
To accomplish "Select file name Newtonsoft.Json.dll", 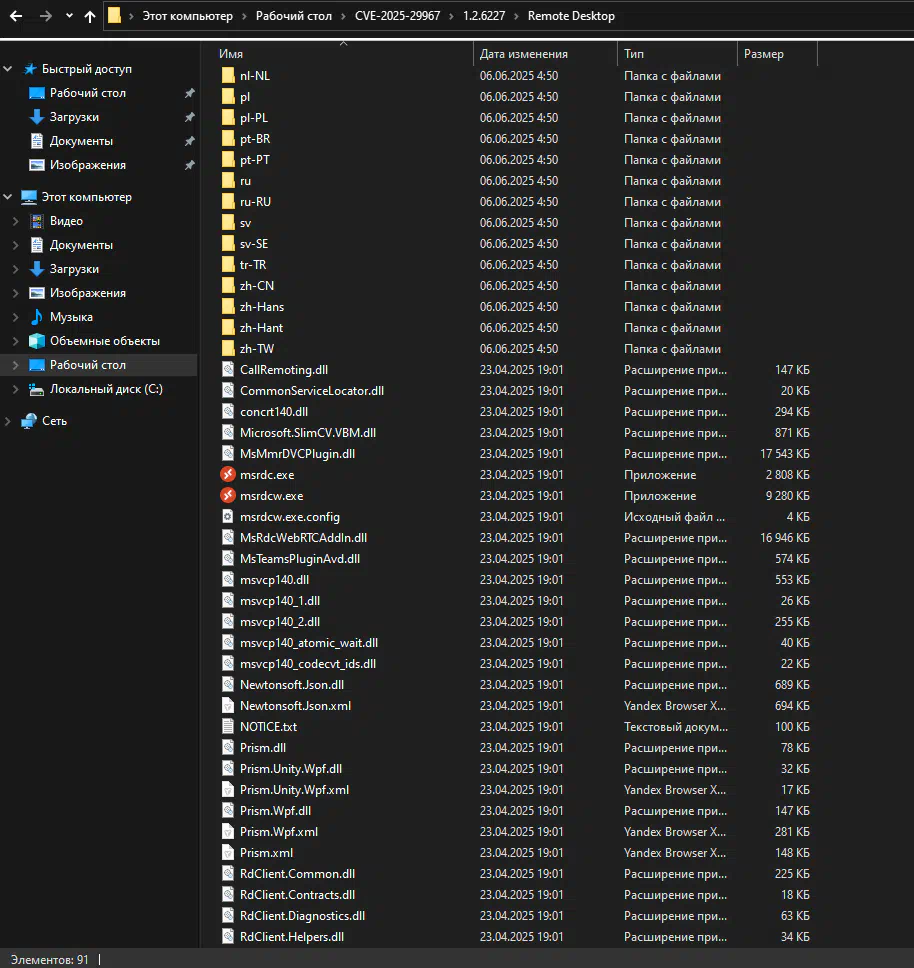I will click(x=292, y=684).
